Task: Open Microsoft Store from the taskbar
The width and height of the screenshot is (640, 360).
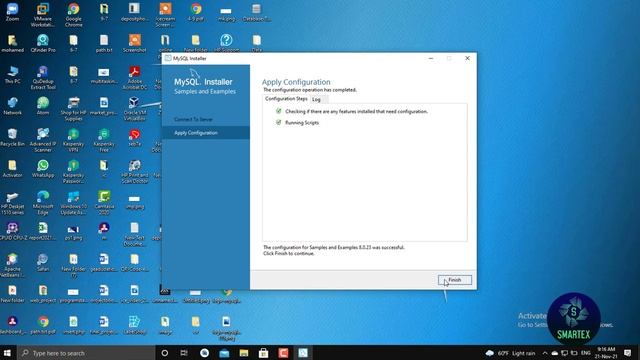Action: (263, 353)
